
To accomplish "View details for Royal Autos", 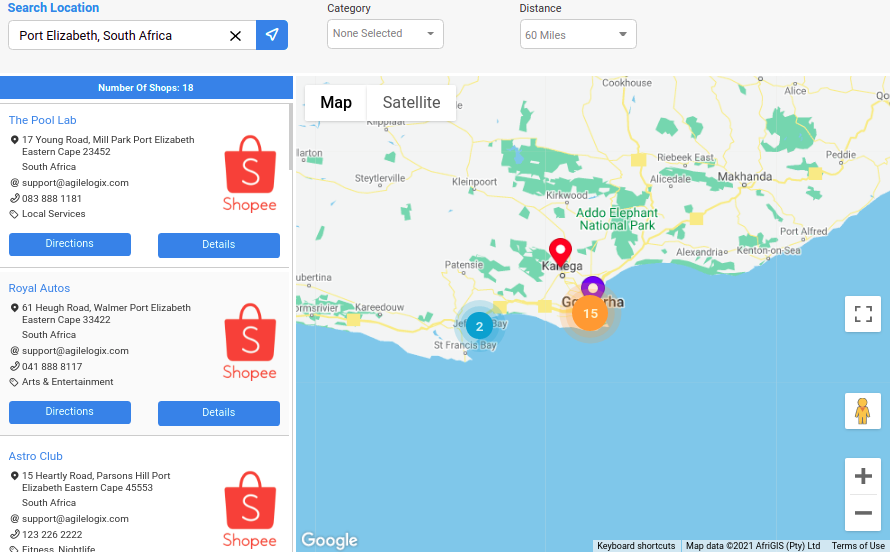I will click(x=219, y=412).
